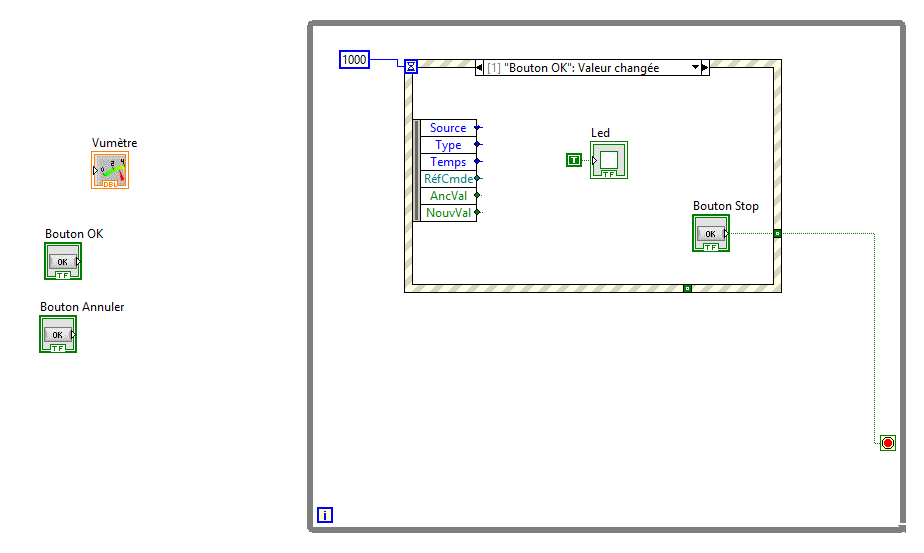The image size is (924, 553).
Task: Click the Type event data item
Action: [448, 145]
